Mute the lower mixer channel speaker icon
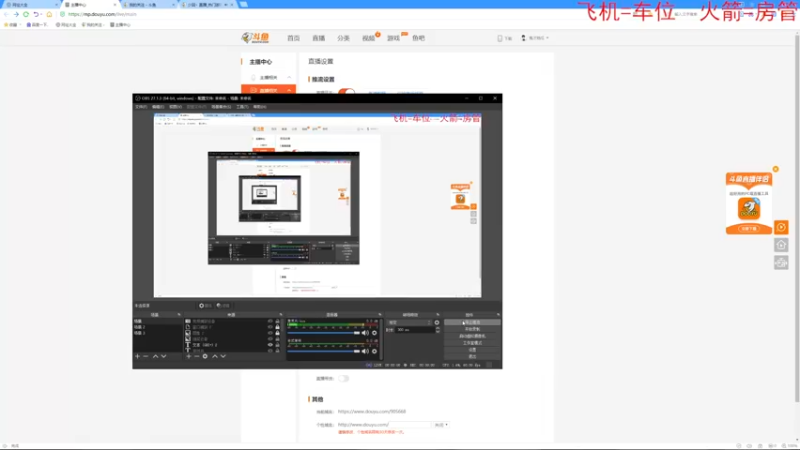The image size is (800, 450). click(365, 351)
